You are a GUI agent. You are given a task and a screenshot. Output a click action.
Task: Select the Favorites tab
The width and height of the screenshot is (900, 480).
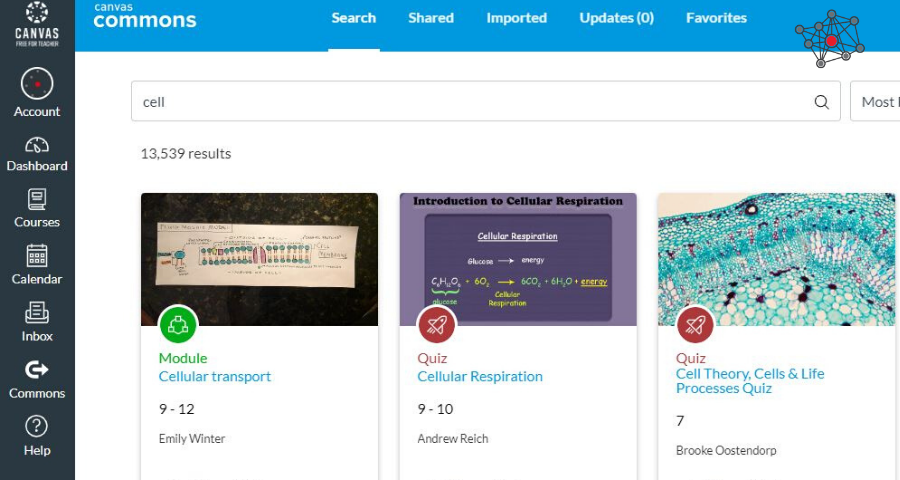pyautogui.click(x=716, y=18)
